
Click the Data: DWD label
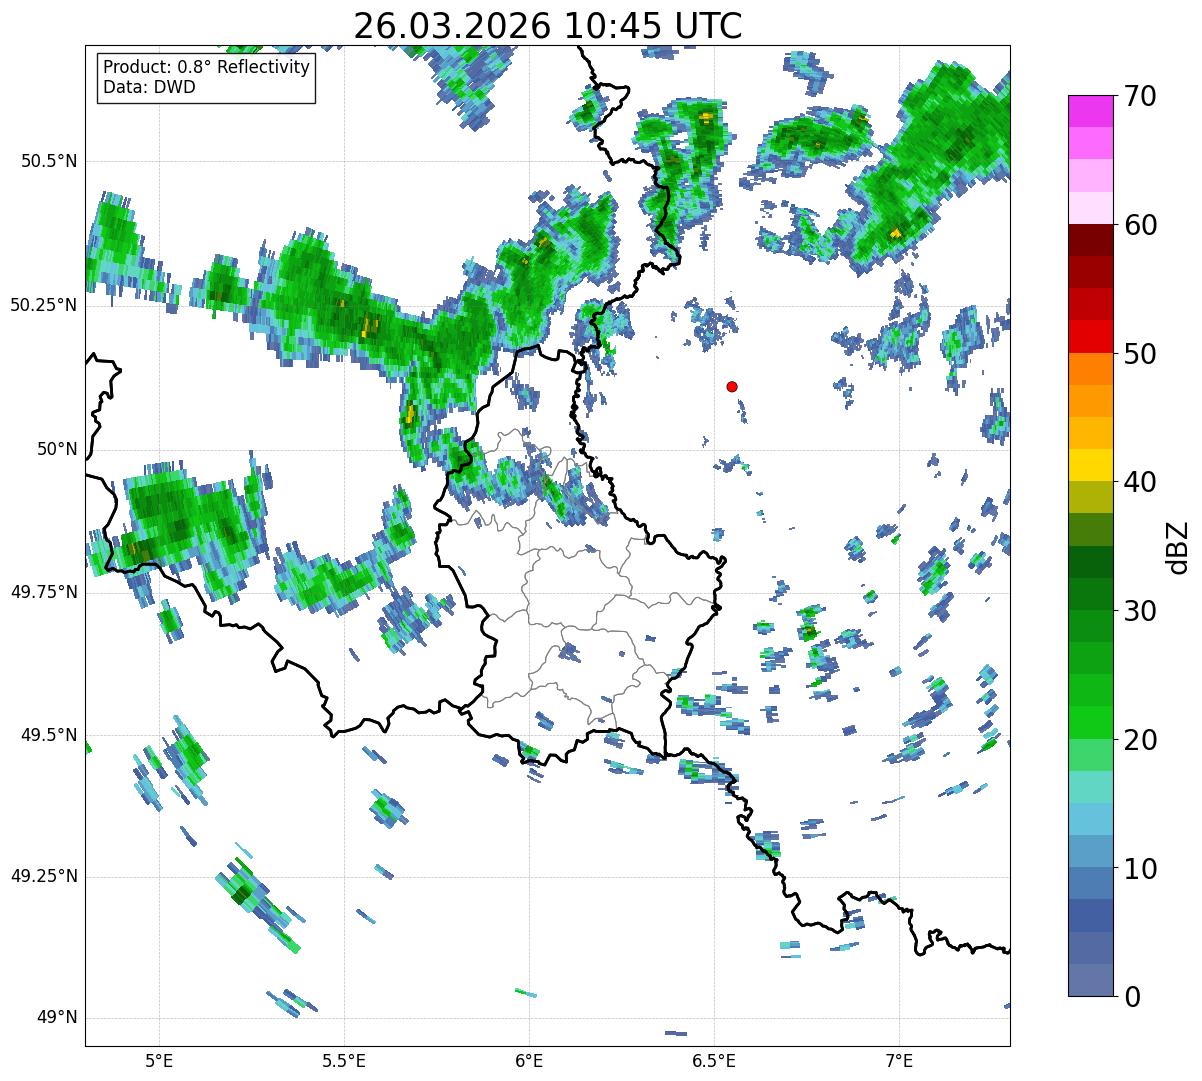[x=149, y=87]
